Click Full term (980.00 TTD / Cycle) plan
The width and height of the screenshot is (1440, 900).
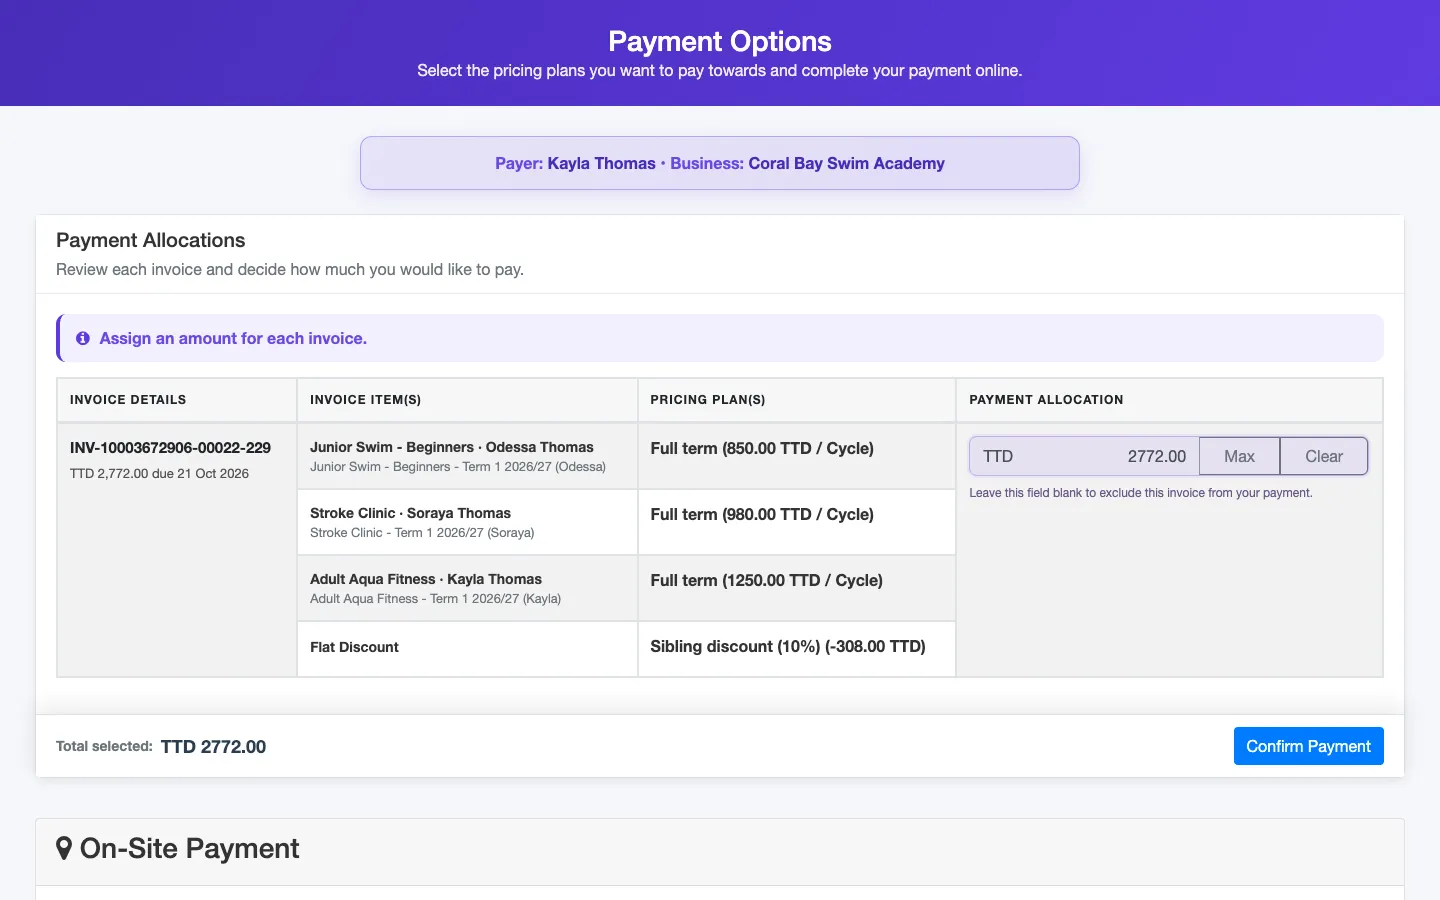[x=762, y=514]
